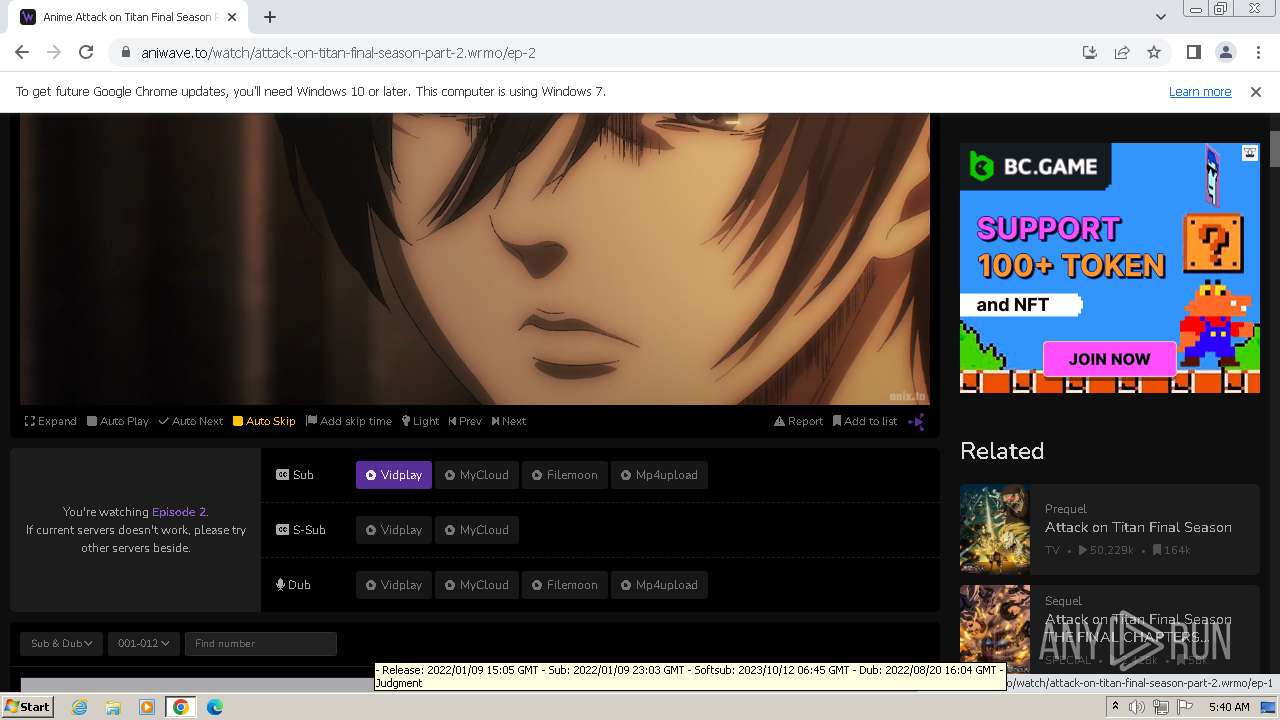Open Chrome's three-dot menu
1280x720 pixels.
1257,53
